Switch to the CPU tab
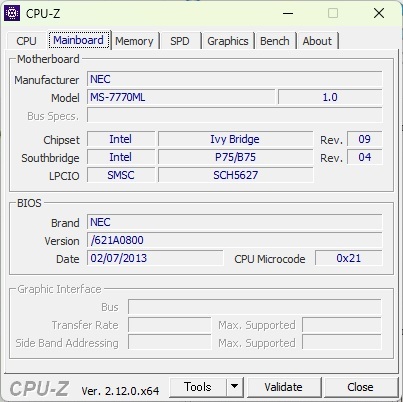Viewport: 403px width, 402px height. click(26, 41)
